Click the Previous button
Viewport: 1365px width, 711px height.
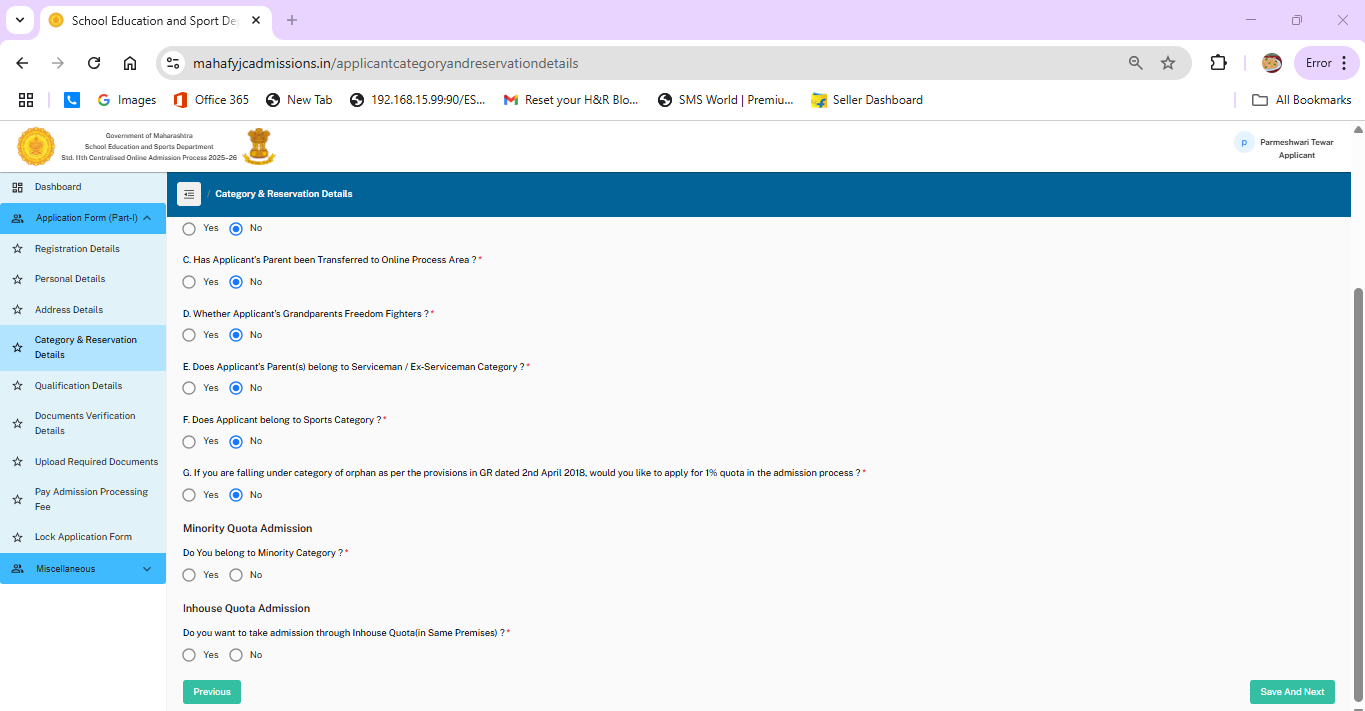212,692
